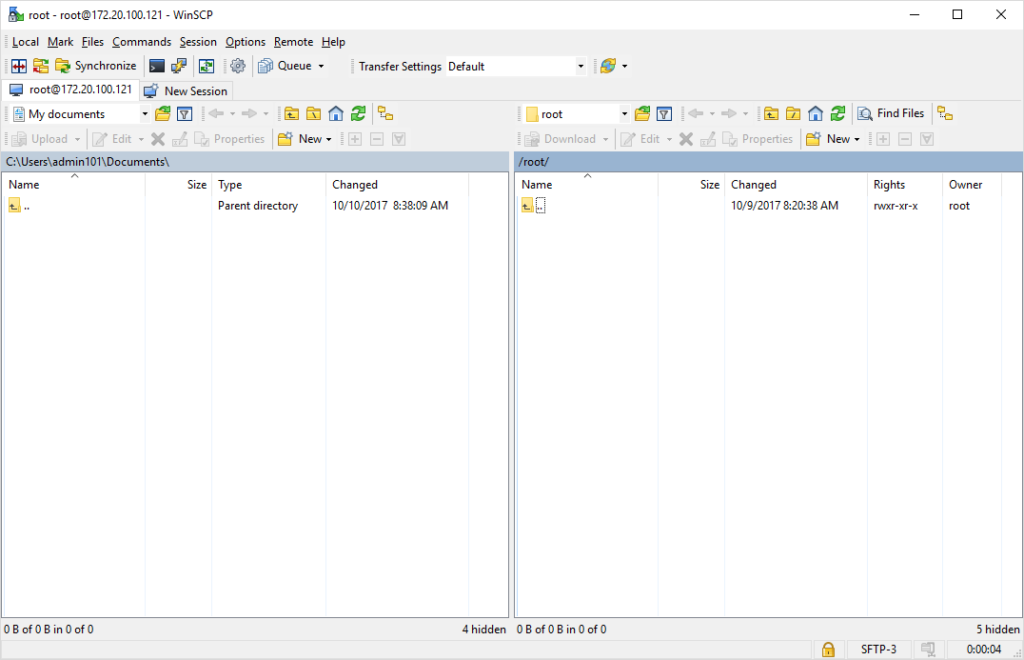Expand the My documents location dropdown
Viewport: 1024px width, 660px height.
point(144,112)
